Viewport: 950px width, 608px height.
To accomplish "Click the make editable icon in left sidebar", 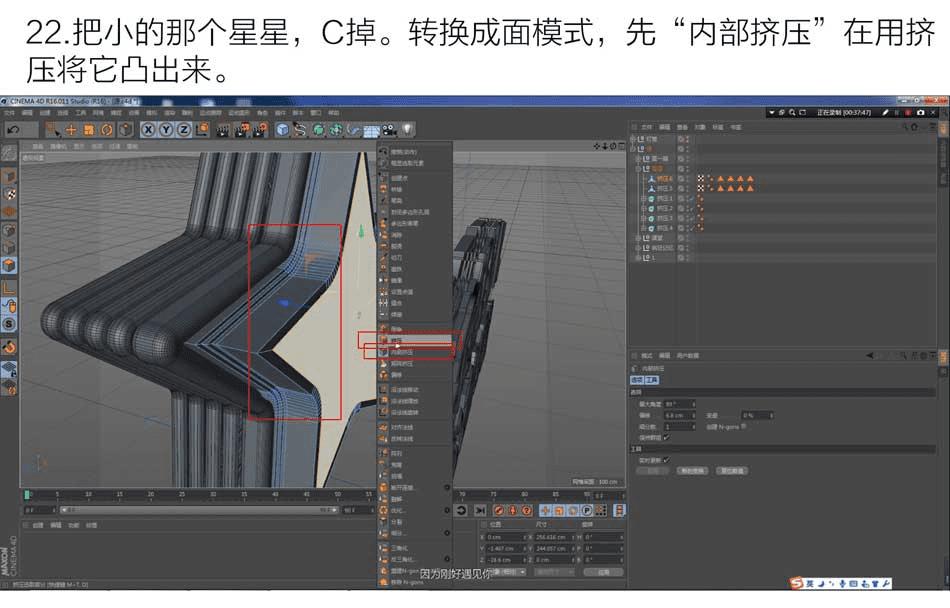I will click(8, 153).
